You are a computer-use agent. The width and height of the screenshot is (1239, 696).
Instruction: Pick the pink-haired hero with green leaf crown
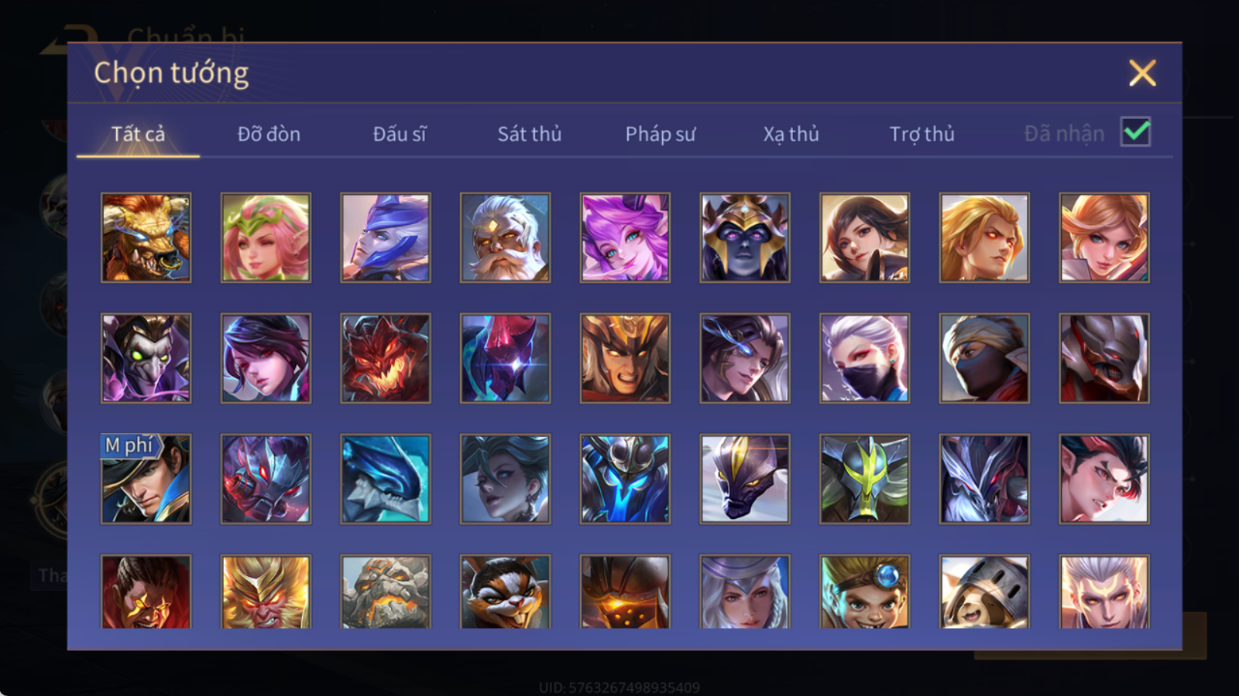tap(266, 238)
